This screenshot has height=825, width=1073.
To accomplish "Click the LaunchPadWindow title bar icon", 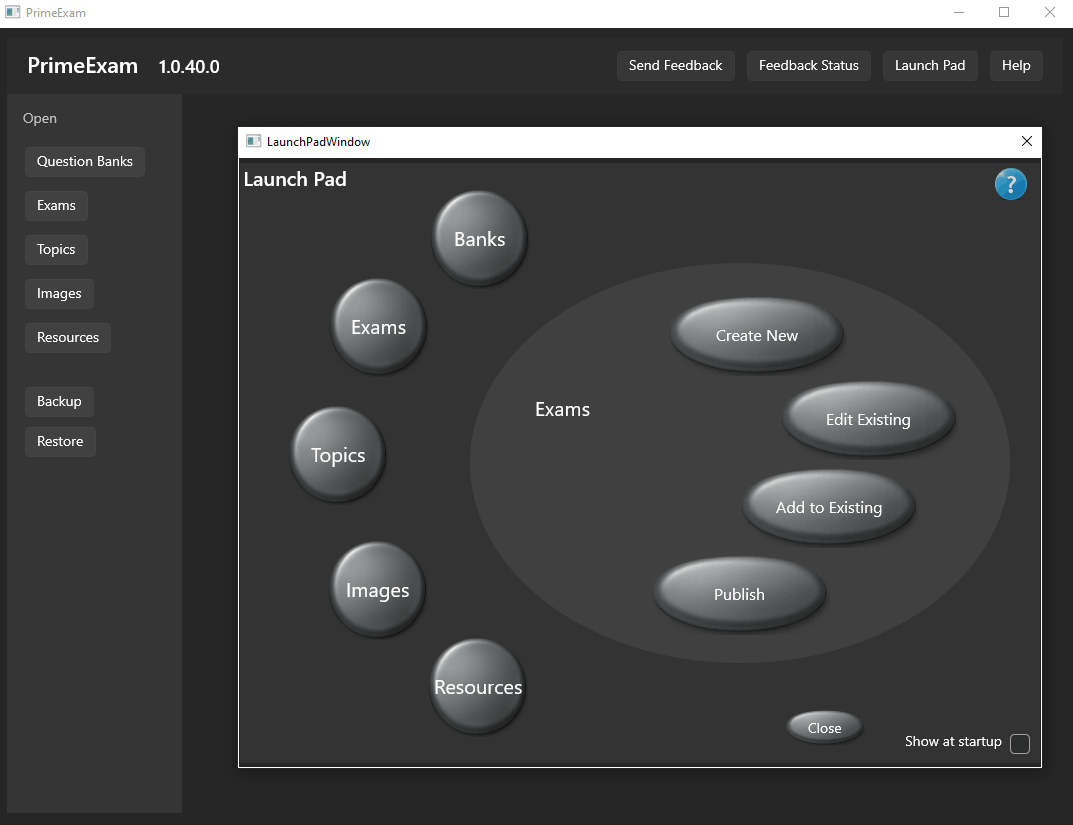I will pyautogui.click(x=253, y=141).
